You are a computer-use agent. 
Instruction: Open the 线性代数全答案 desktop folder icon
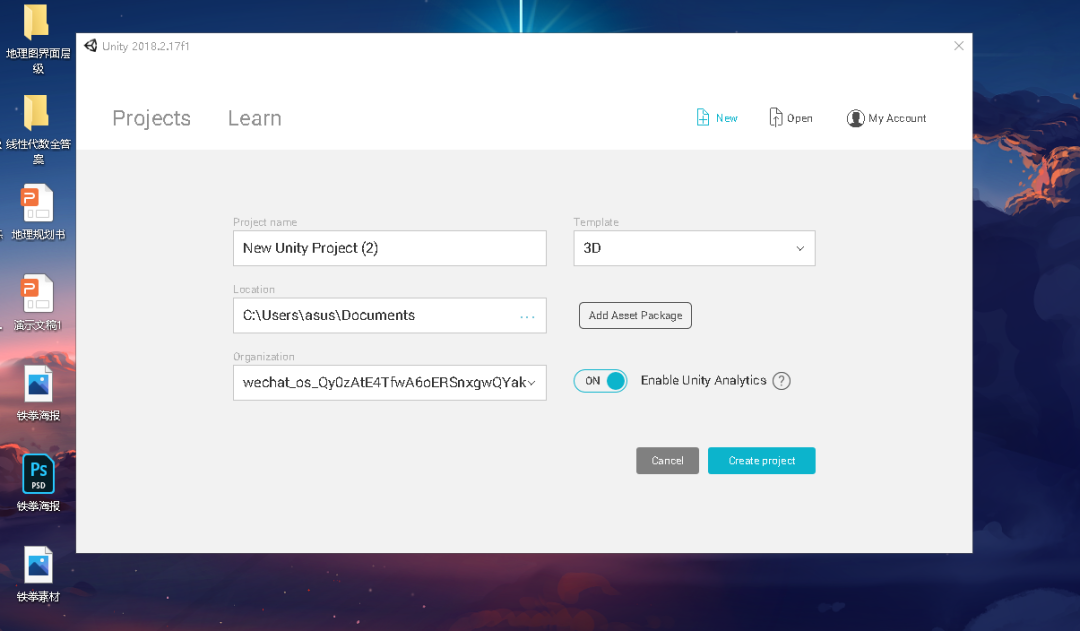click(37, 112)
